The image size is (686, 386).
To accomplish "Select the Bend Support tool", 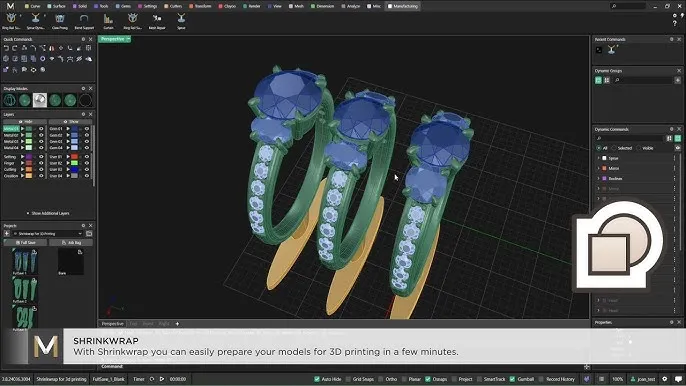I will [x=84, y=21].
